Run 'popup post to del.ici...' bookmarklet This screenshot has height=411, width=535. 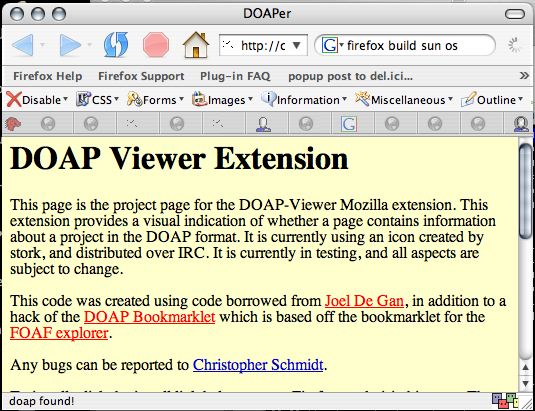pyautogui.click(x=350, y=76)
